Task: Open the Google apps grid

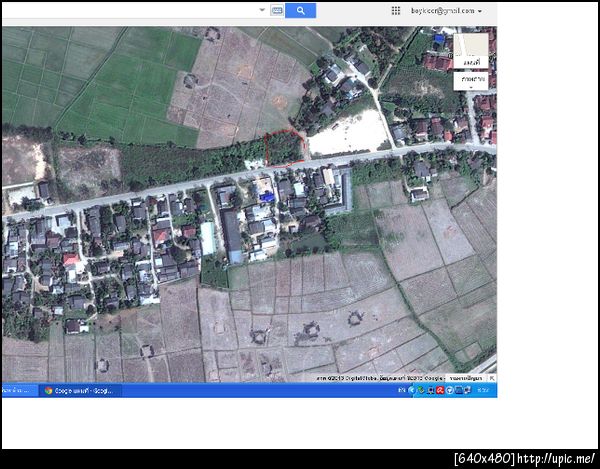Action: 396,11
